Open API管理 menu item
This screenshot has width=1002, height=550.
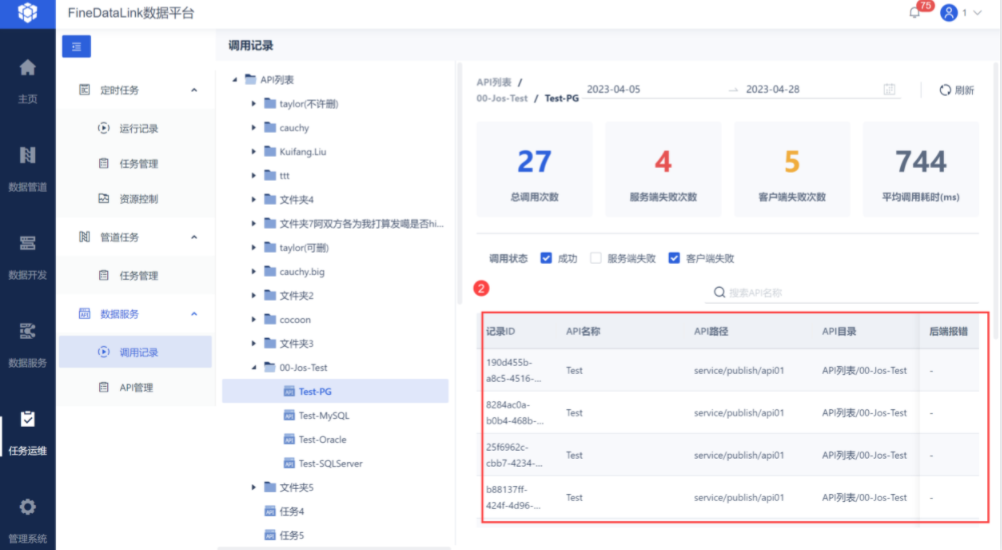(x=135, y=387)
